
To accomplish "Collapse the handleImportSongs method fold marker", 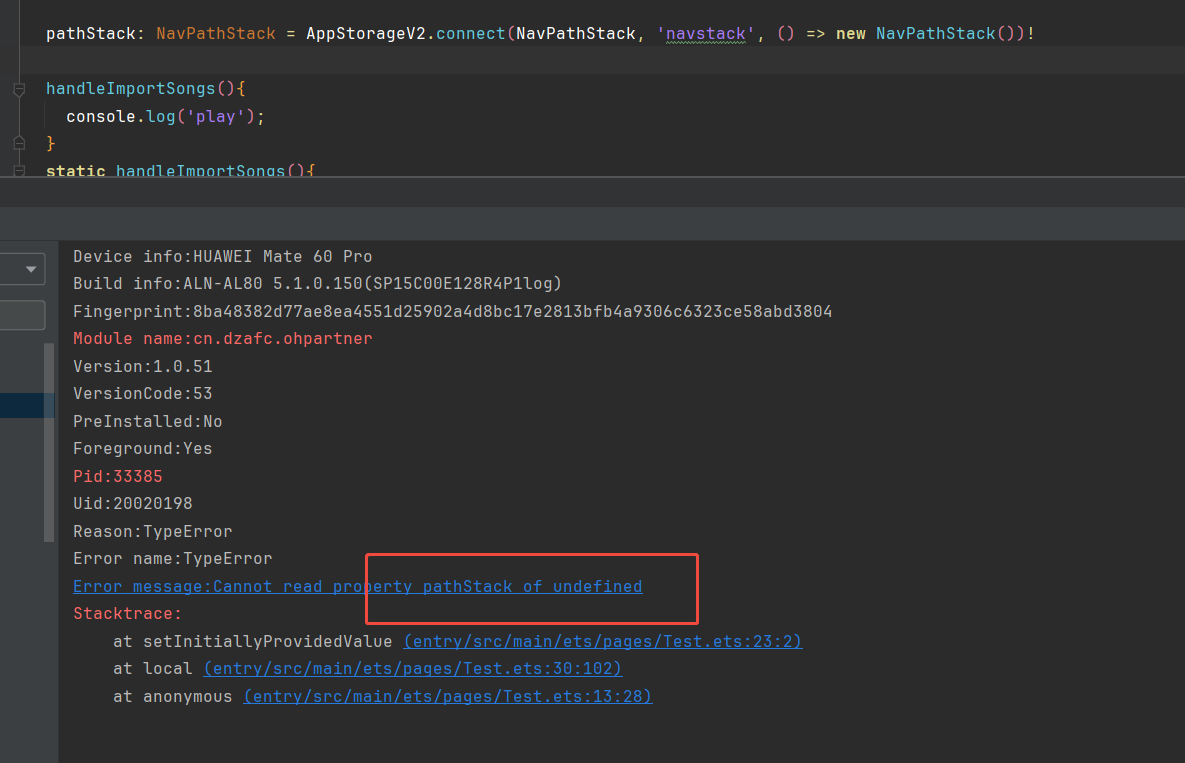I will tap(18, 90).
